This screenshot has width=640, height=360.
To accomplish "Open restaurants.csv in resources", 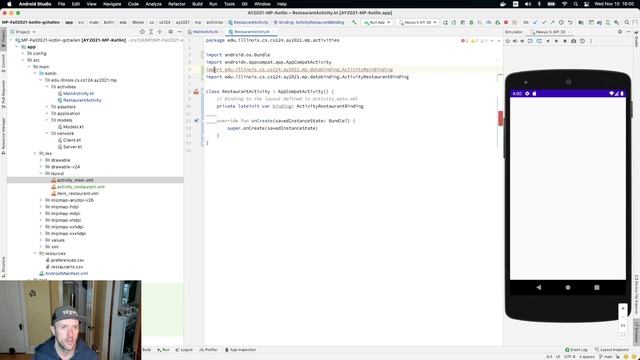I will coord(67,267).
